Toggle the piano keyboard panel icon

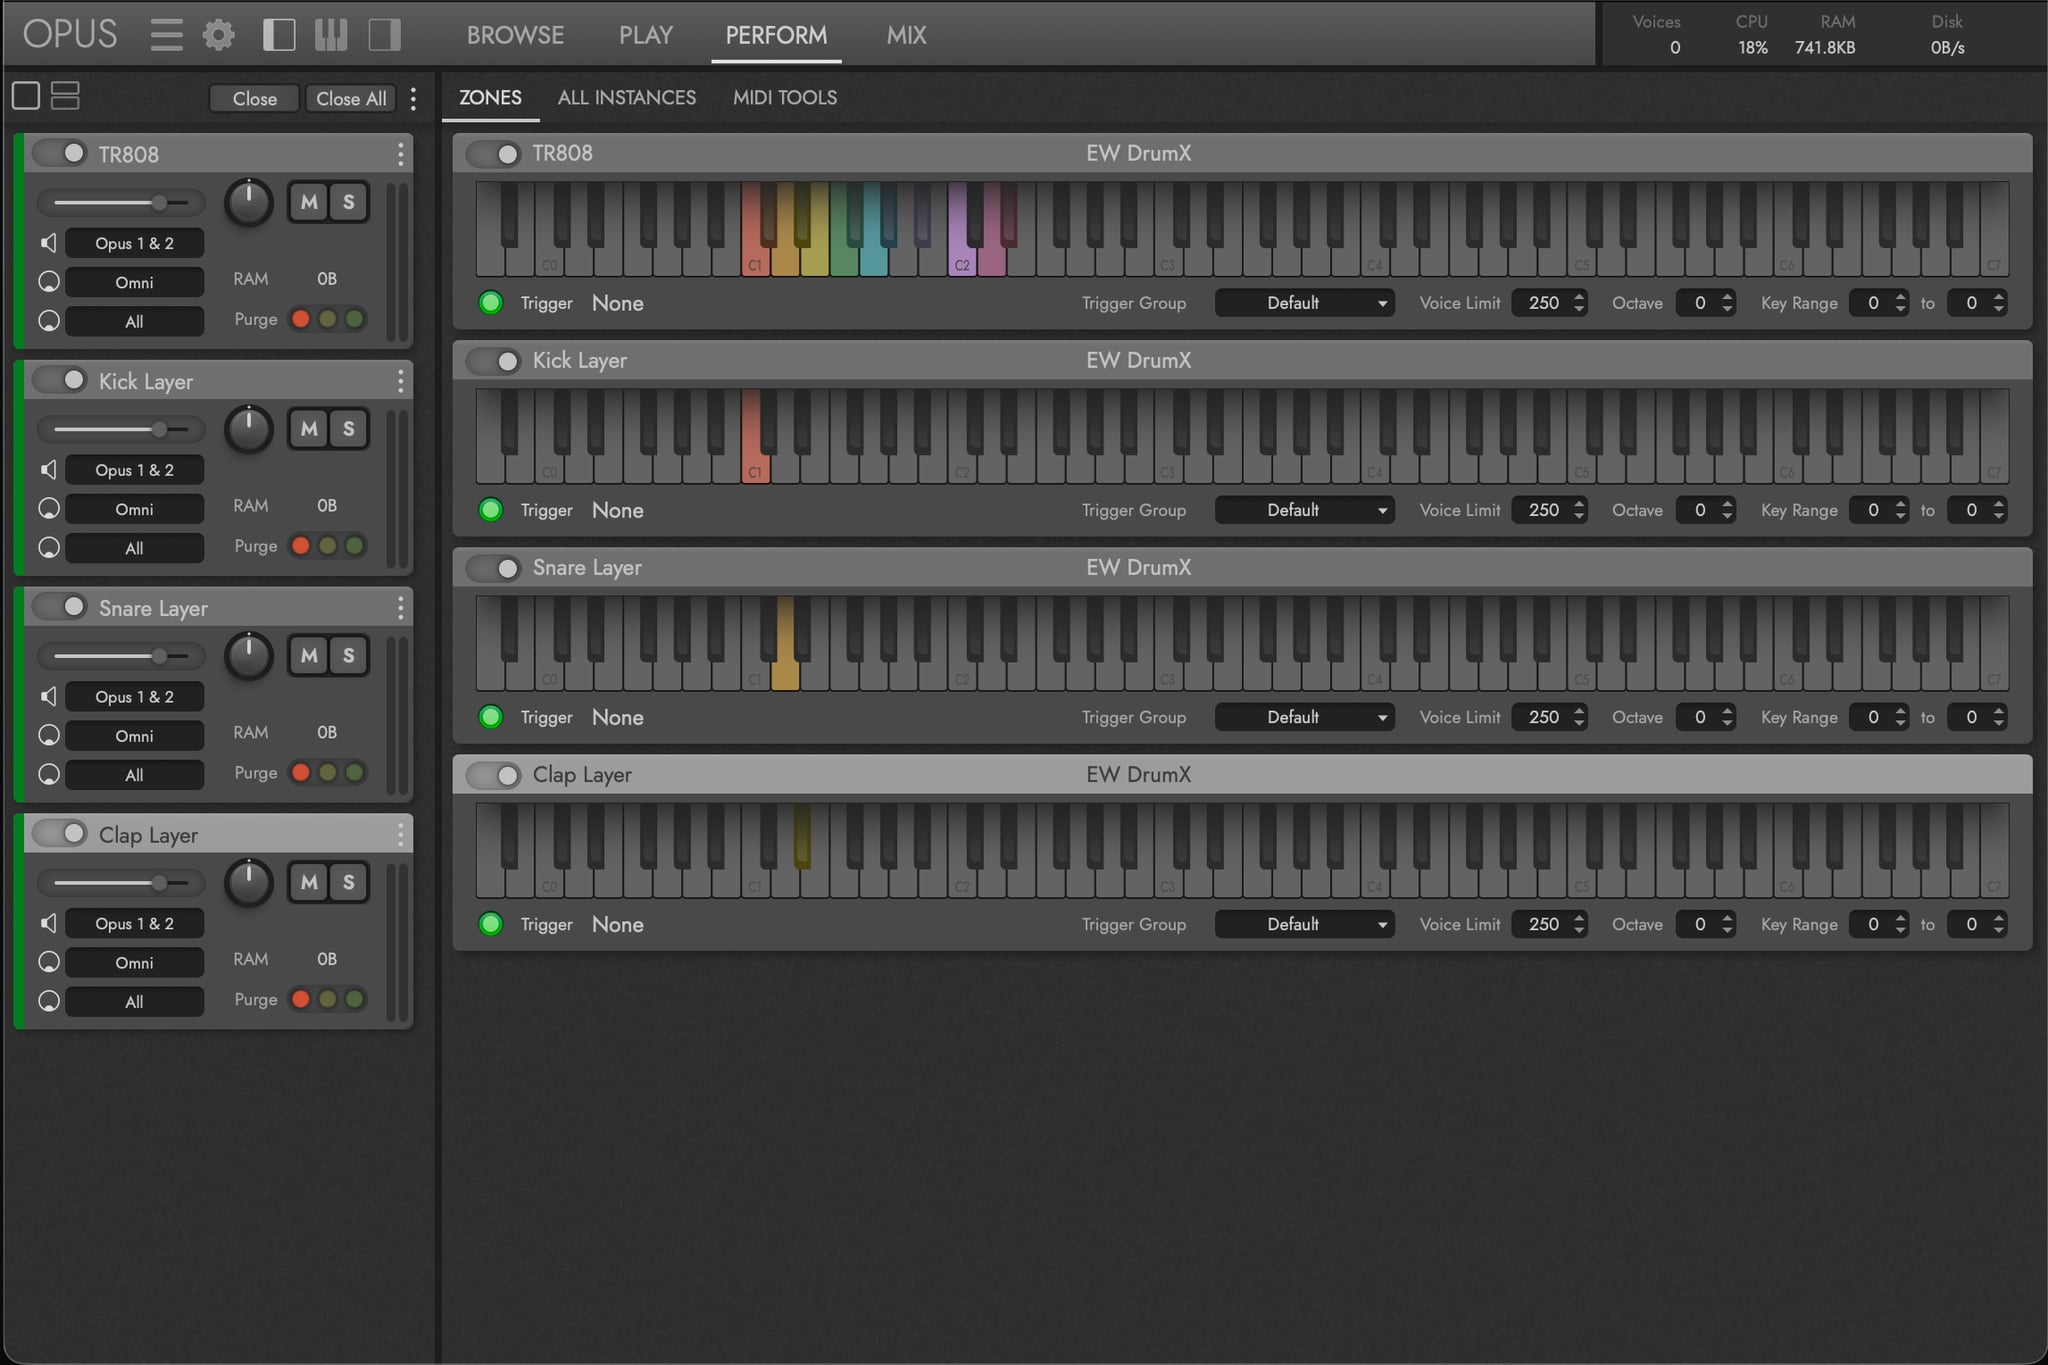[x=331, y=35]
